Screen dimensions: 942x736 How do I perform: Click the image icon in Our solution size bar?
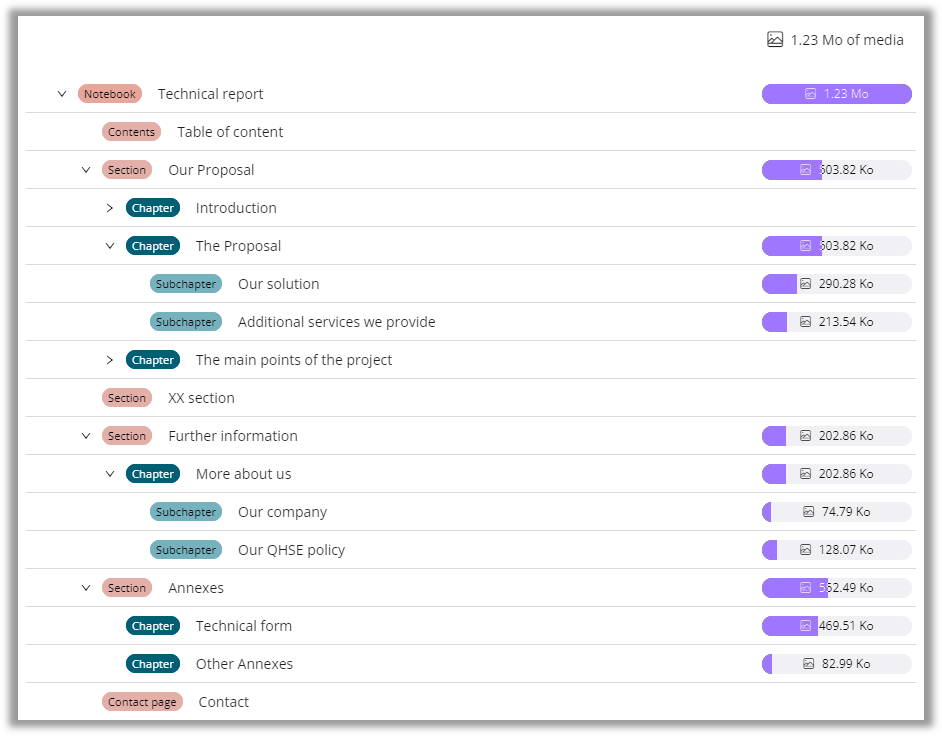pos(805,284)
